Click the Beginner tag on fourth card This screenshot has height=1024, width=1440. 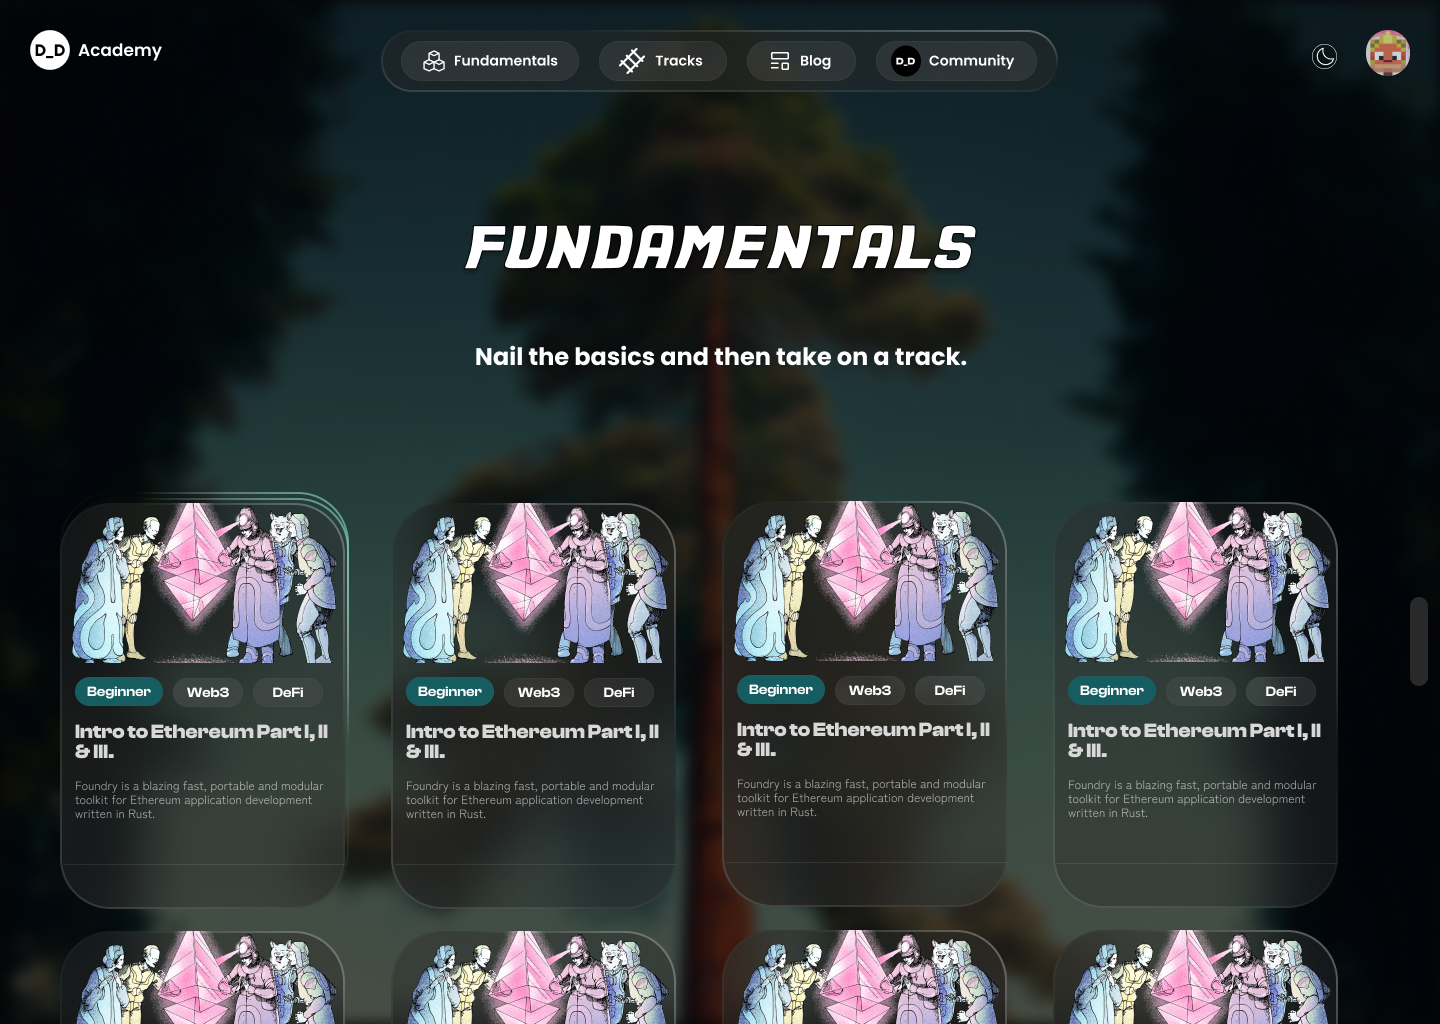(x=1112, y=691)
